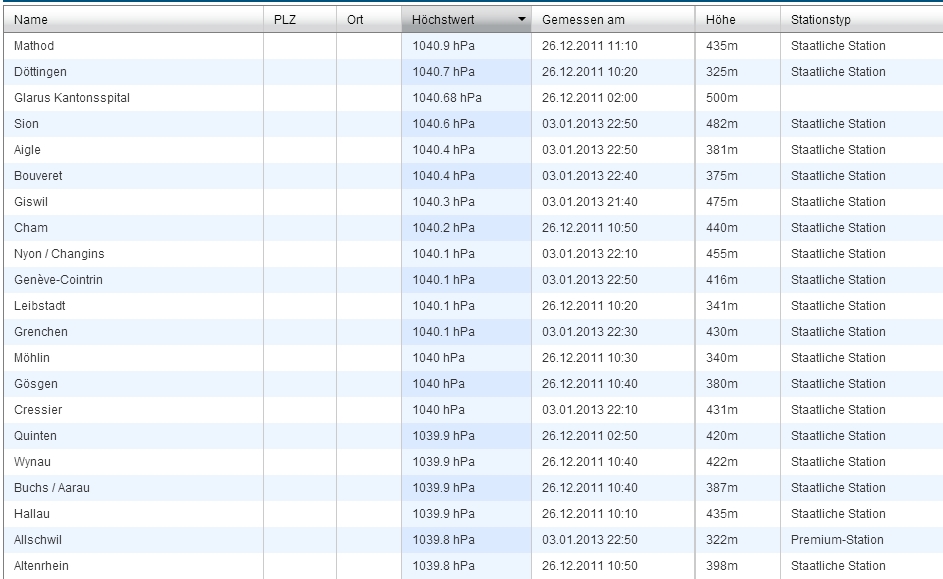Select the Möhlin station name

coord(32,358)
